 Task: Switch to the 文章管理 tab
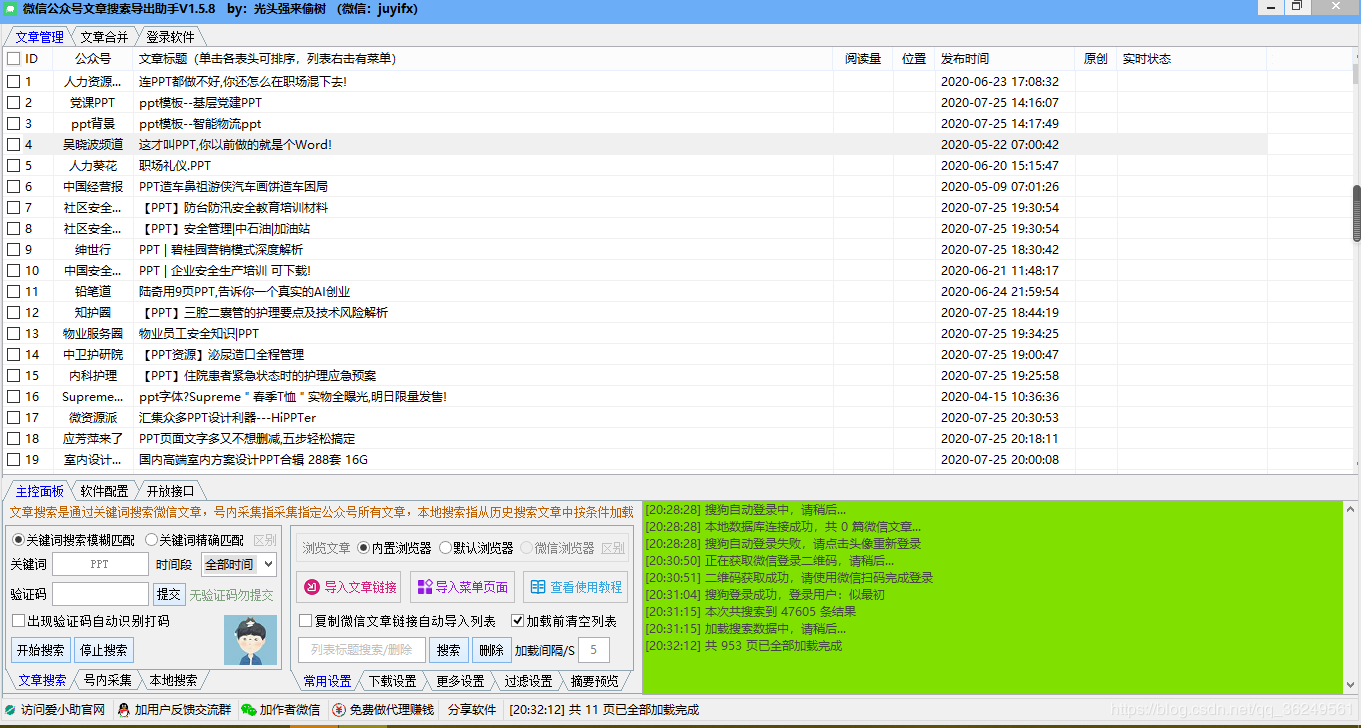(40, 37)
